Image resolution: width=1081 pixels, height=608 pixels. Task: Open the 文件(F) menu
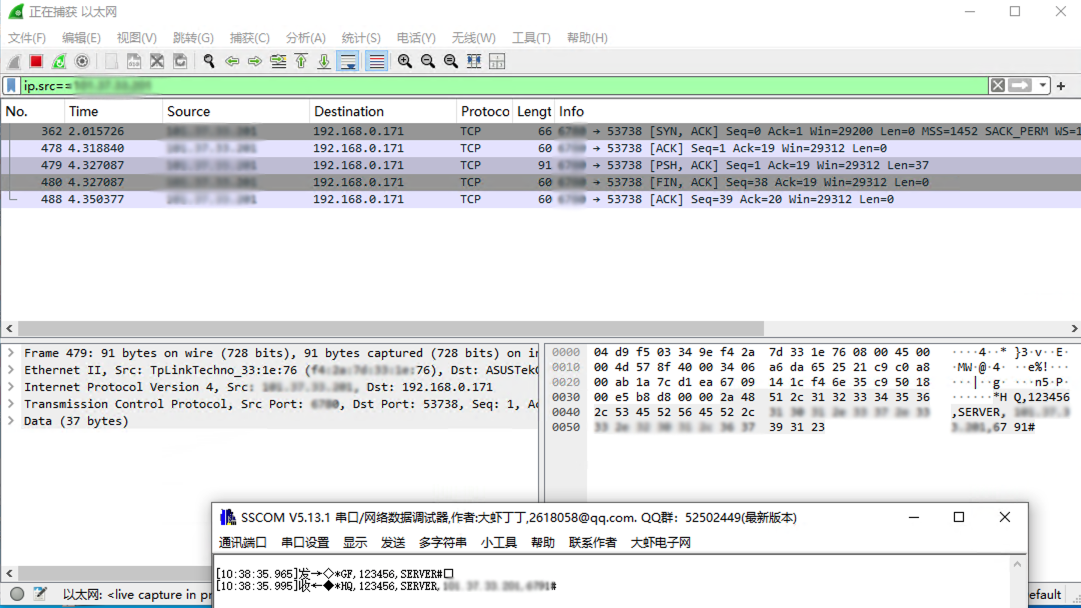[27, 38]
